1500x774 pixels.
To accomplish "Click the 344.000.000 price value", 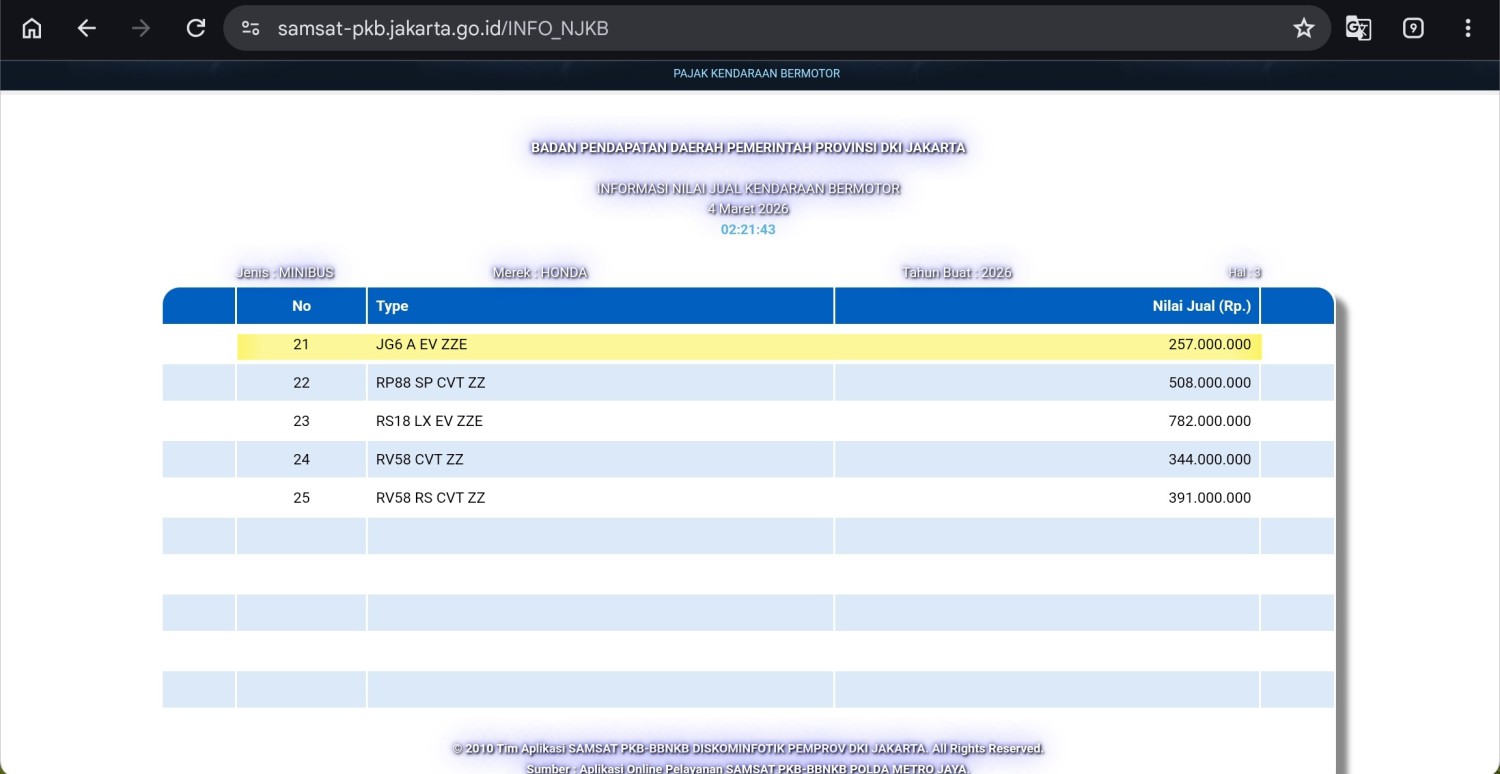I will (x=1209, y=460).
